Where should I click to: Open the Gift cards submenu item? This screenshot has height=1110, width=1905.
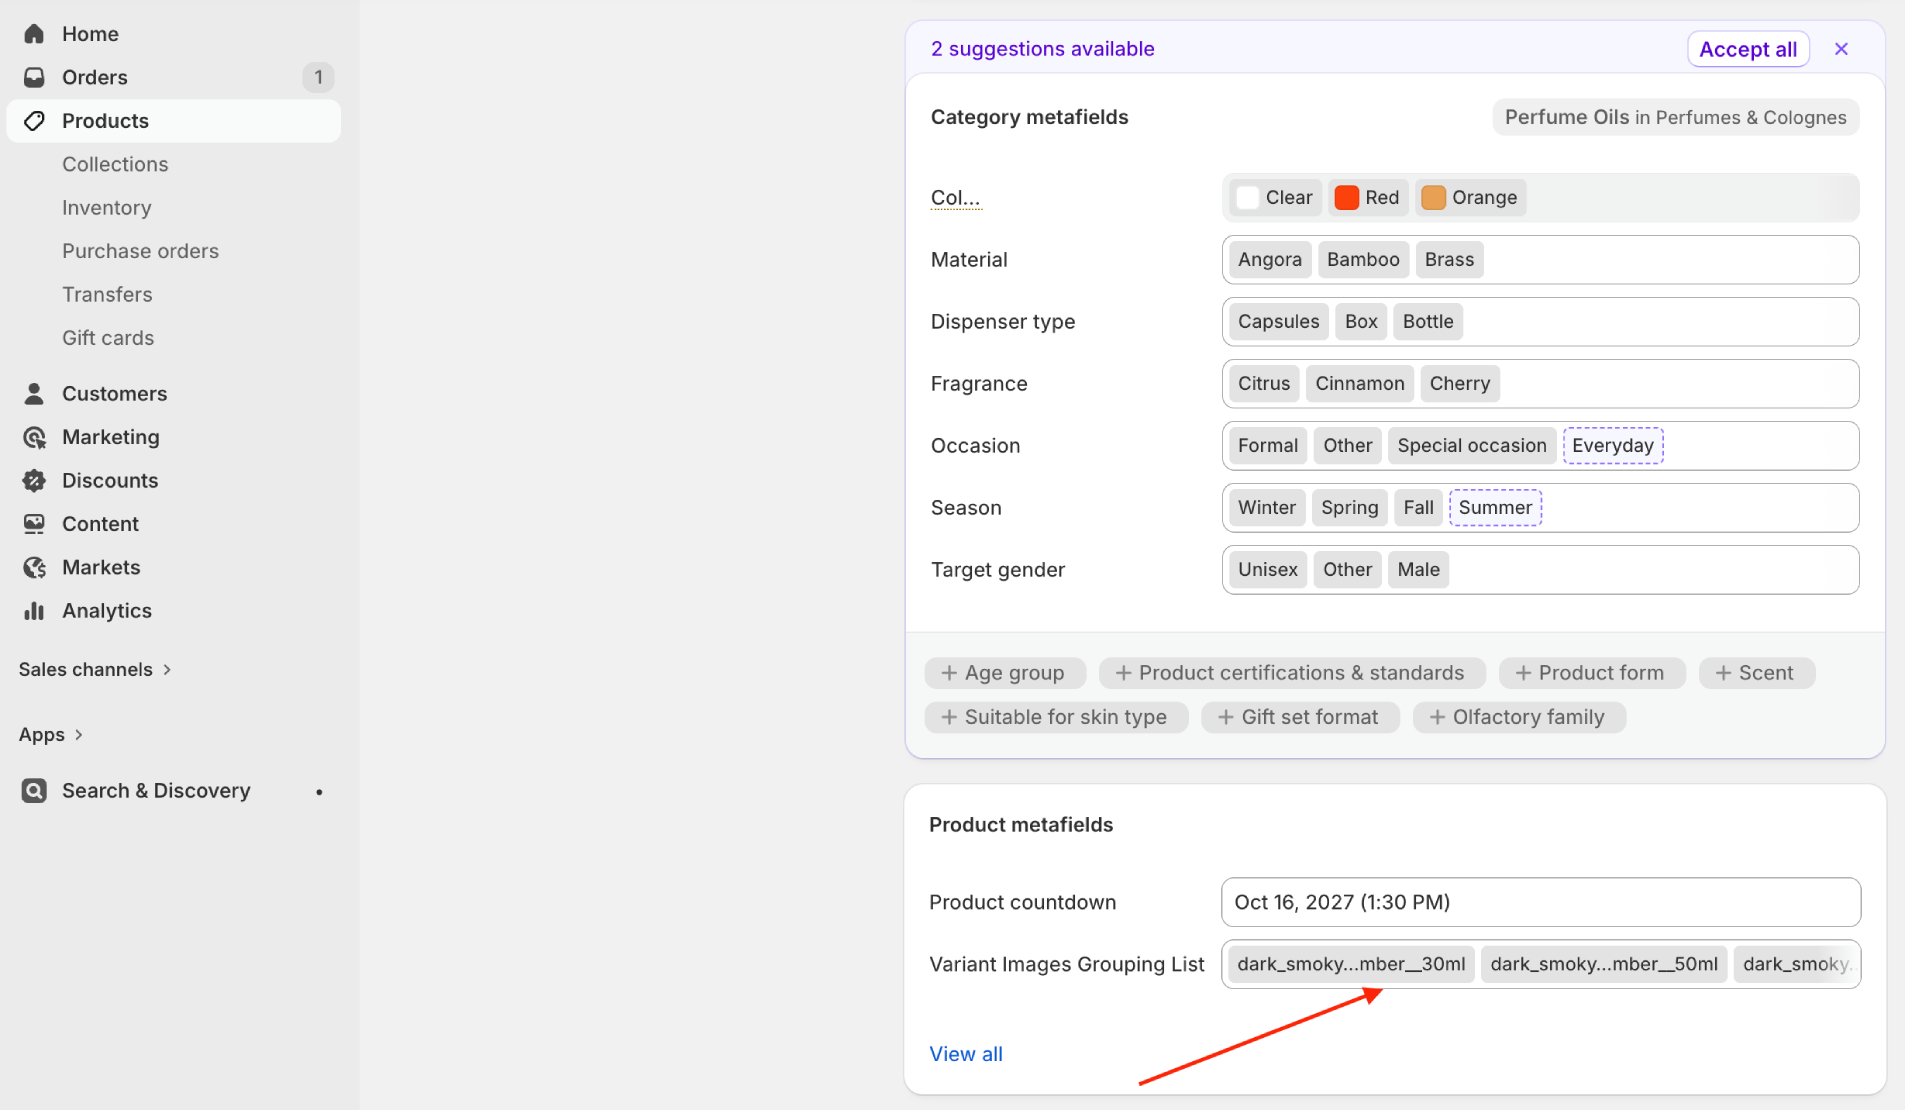point(108,338)
